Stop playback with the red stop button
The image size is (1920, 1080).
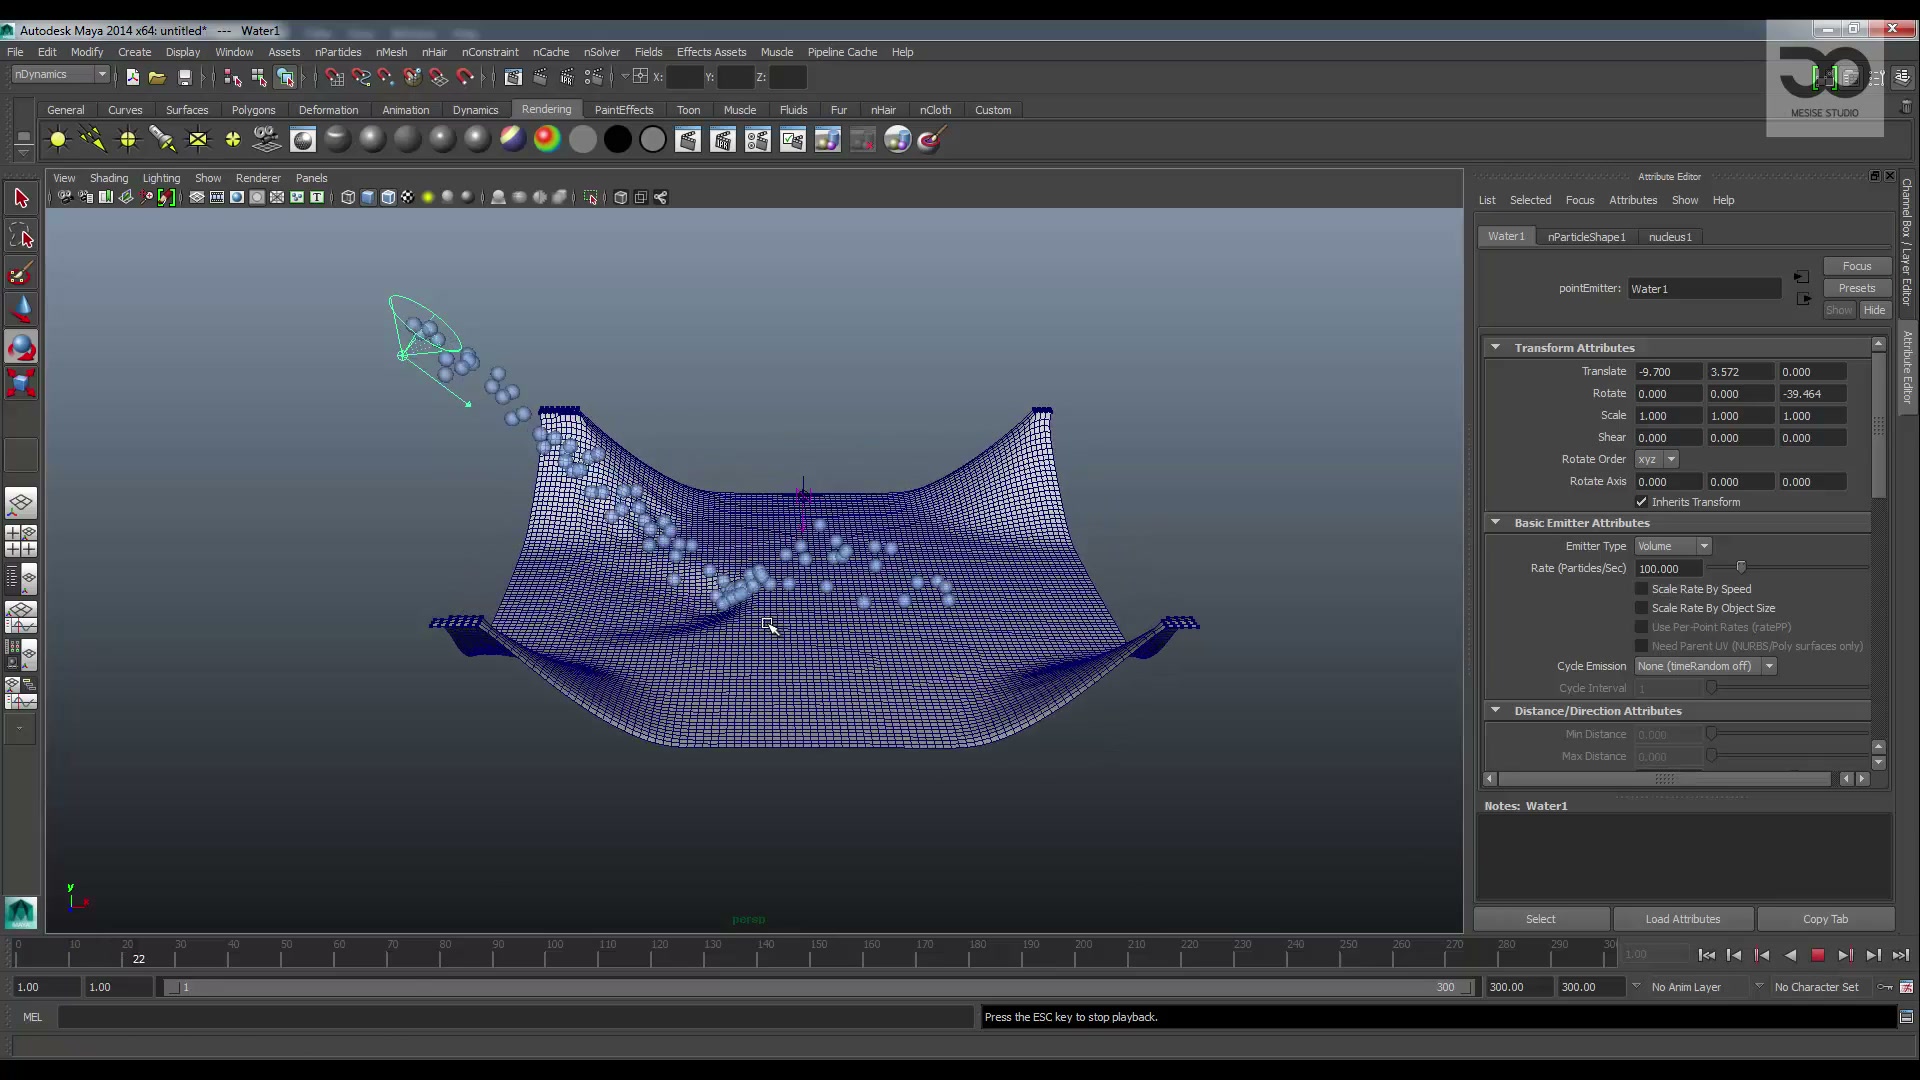point(1818,955)
